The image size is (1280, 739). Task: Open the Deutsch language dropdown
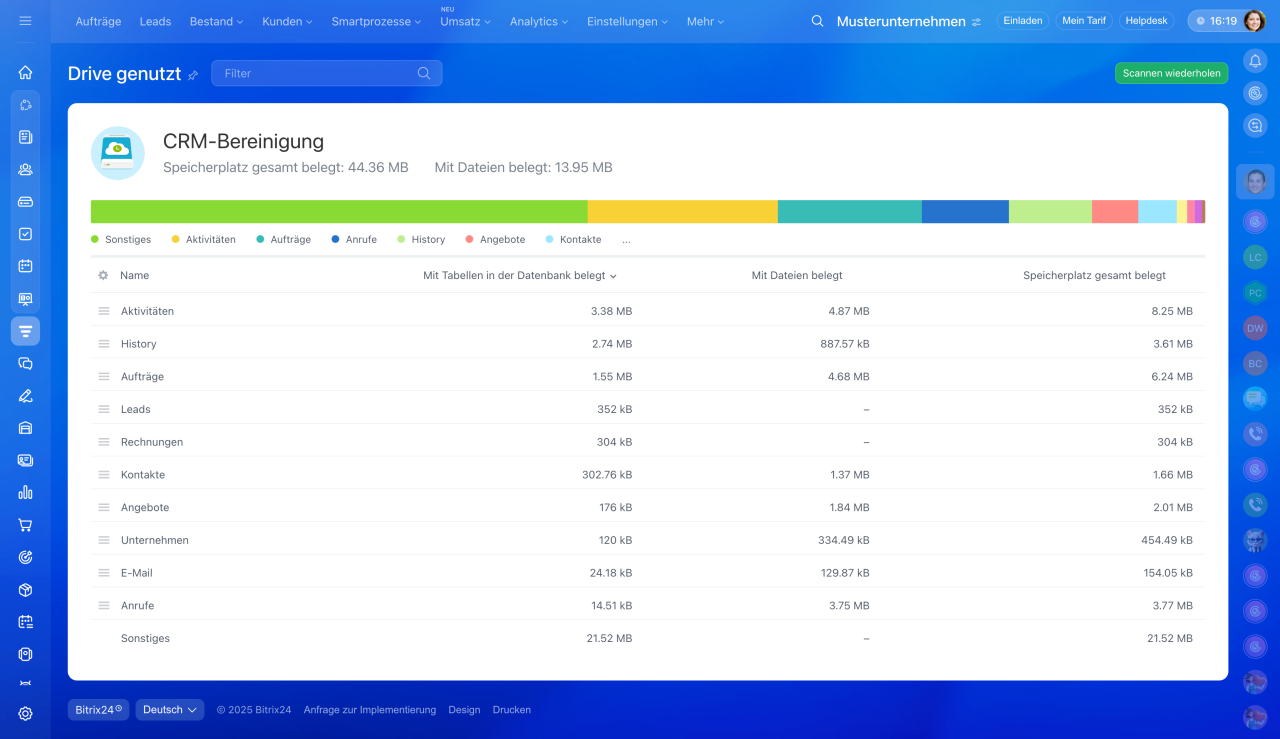170,710
